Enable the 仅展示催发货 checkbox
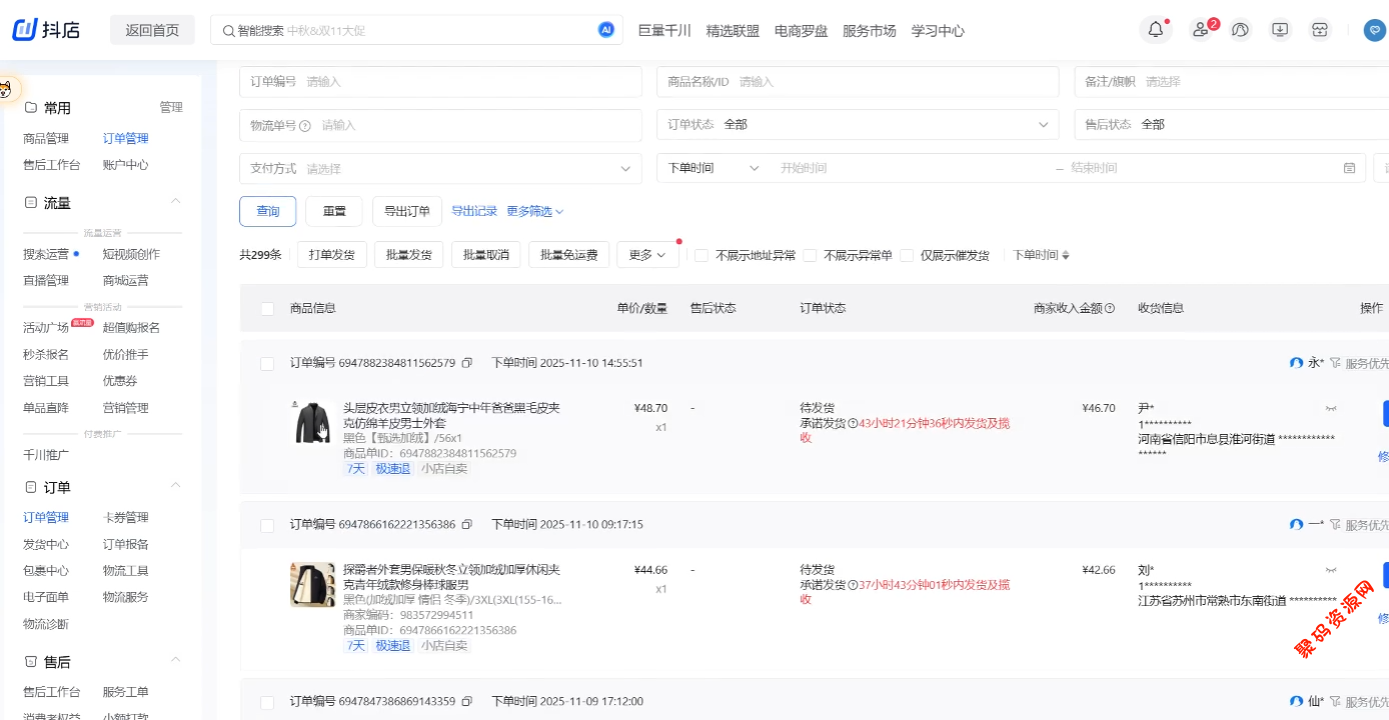This screenshot has height=720, width=1389. coord(906,255)
